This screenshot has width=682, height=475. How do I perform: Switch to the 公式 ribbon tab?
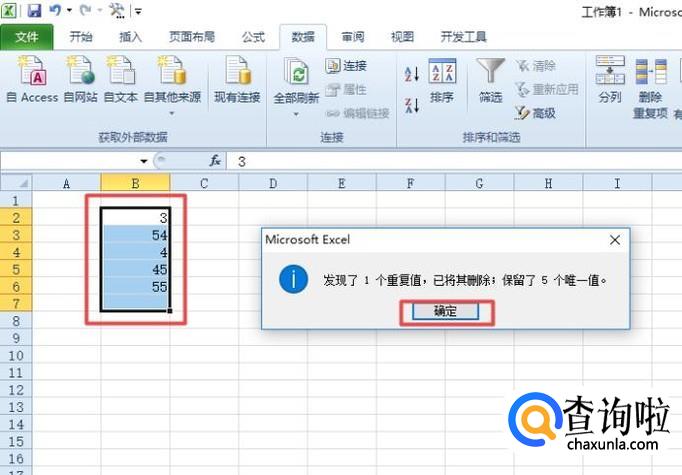click(253, 37)
